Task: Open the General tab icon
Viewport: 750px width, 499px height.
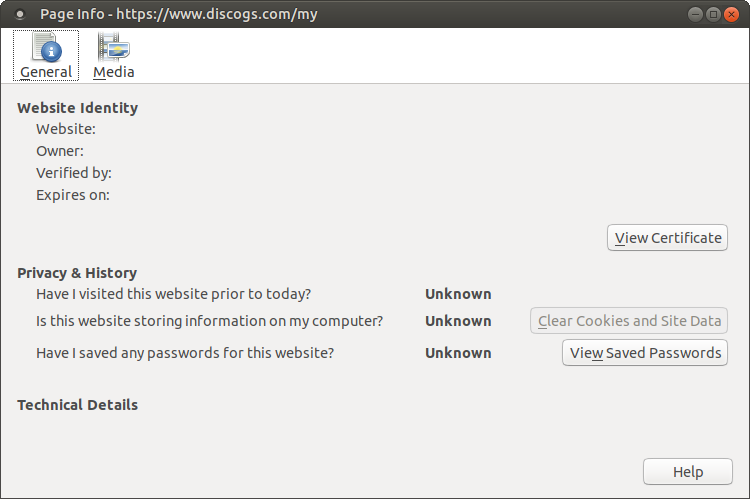Action: 46,55
